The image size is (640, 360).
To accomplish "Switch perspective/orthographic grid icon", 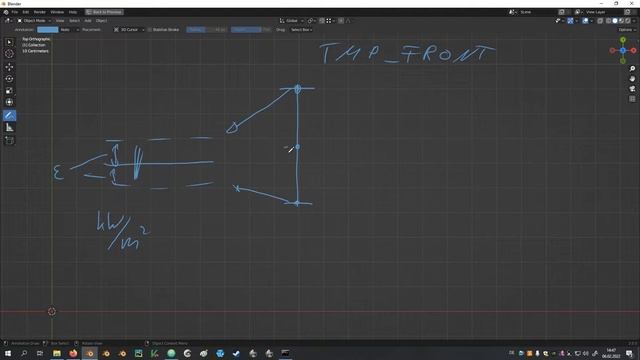I will point(632,99).
